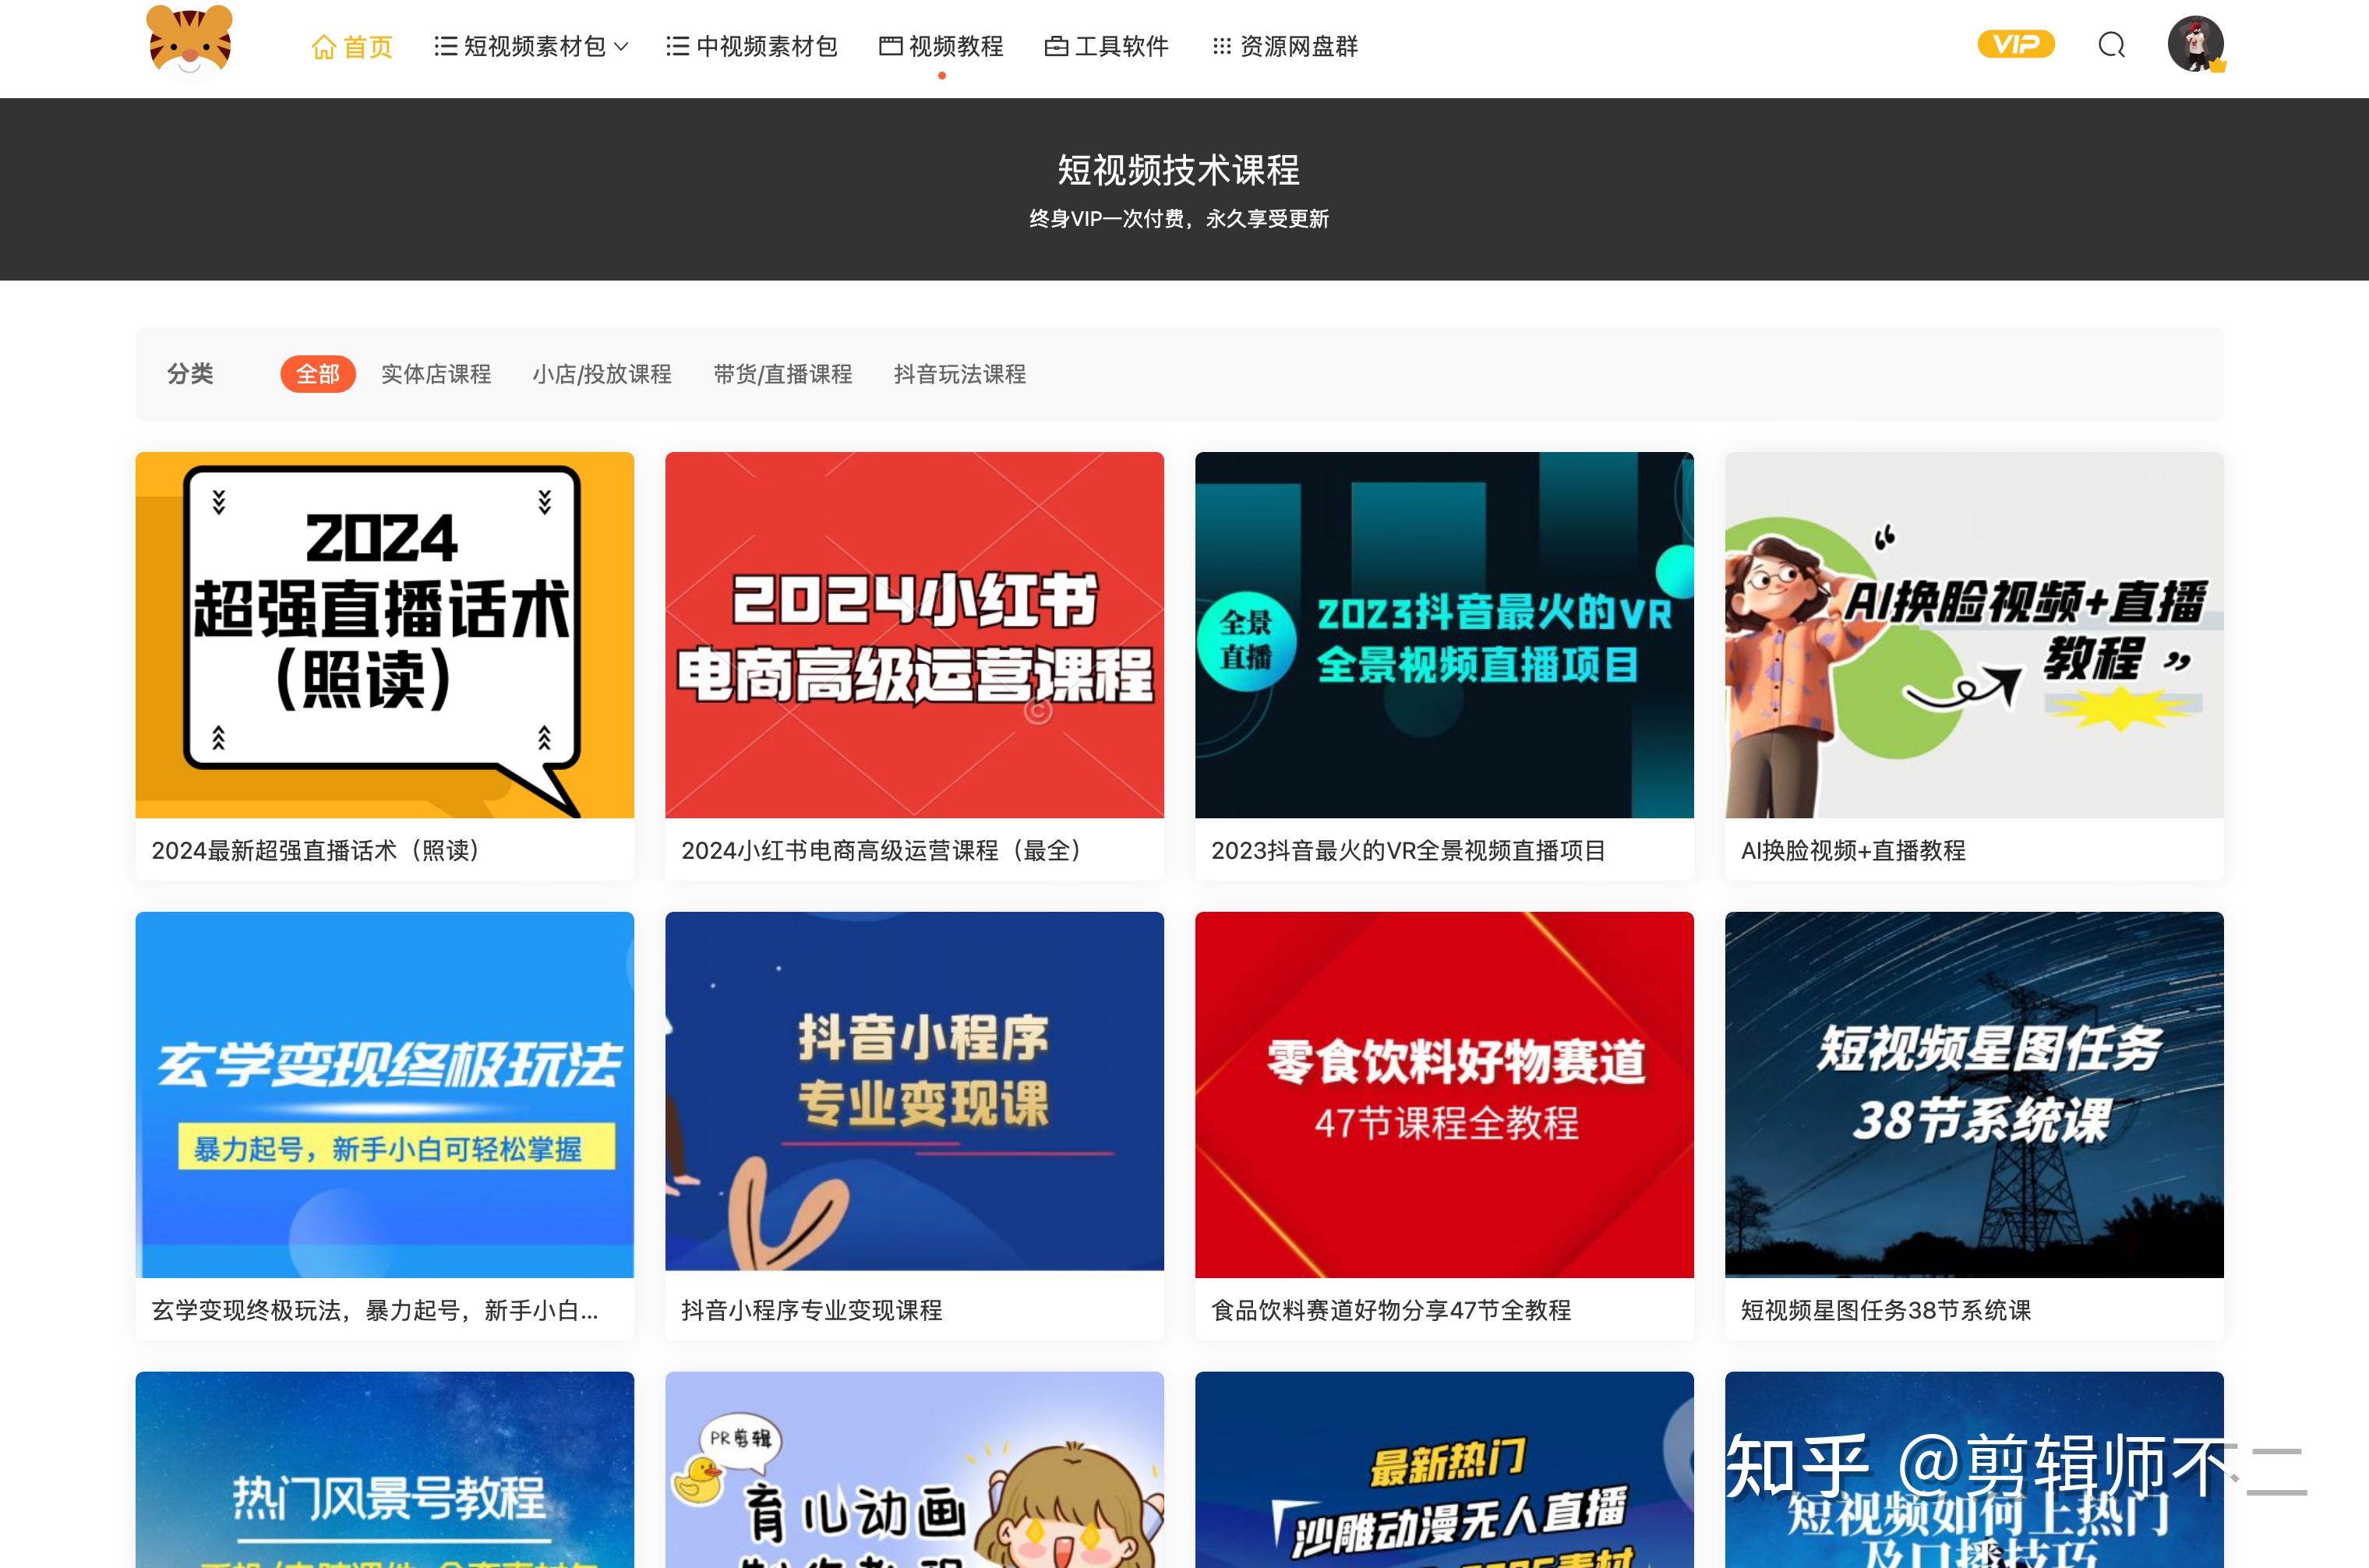Open 工具软件 briefcase menu item

click(x=1106, y=46)
